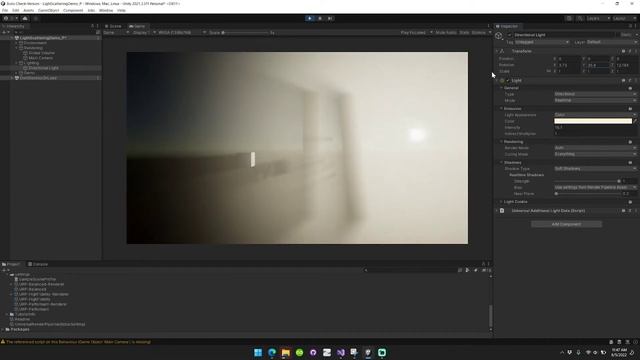Collapse the Rendering group in Hierarchy
The image size is (640, 360).
[x=17, y=48]
